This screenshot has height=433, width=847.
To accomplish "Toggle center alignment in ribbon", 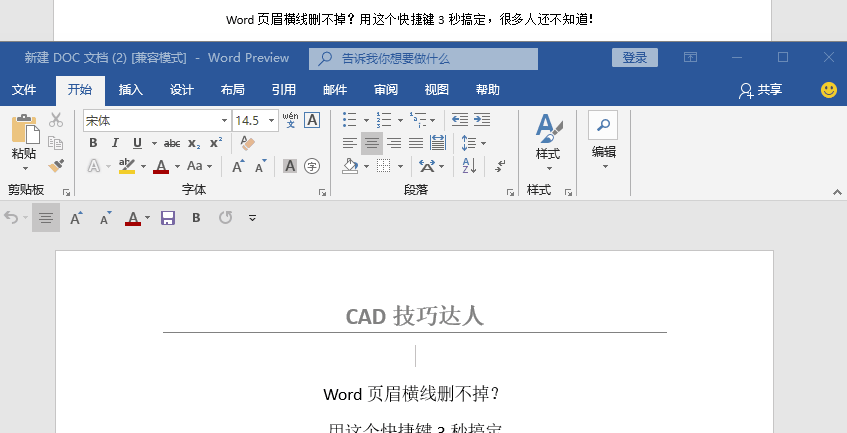I will [x=372, y=143].
